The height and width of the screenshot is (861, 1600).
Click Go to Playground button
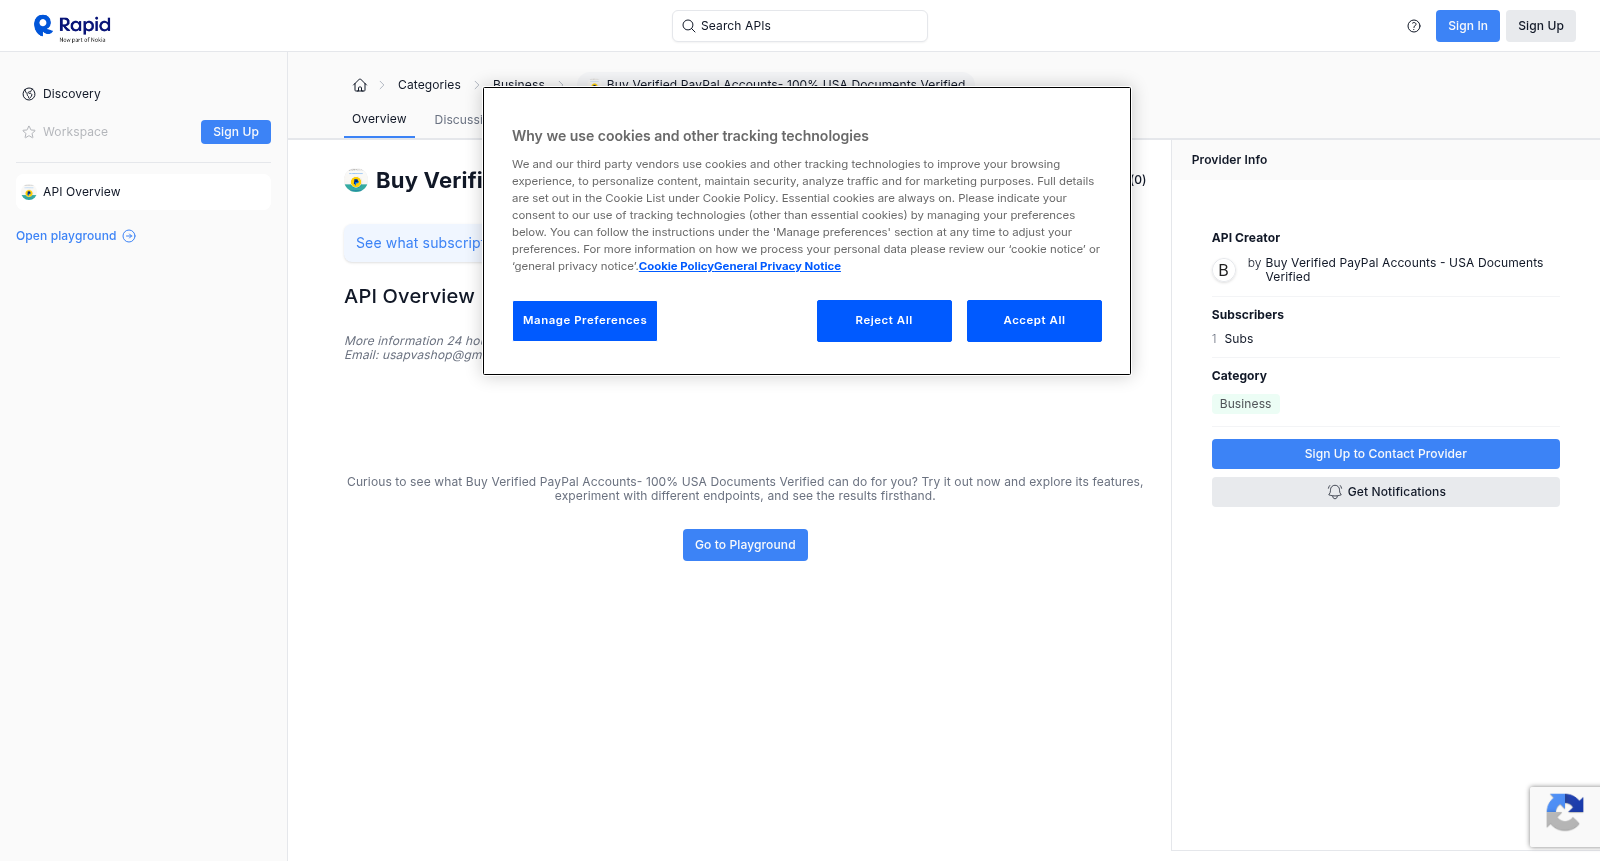click(x=745, y=545)
